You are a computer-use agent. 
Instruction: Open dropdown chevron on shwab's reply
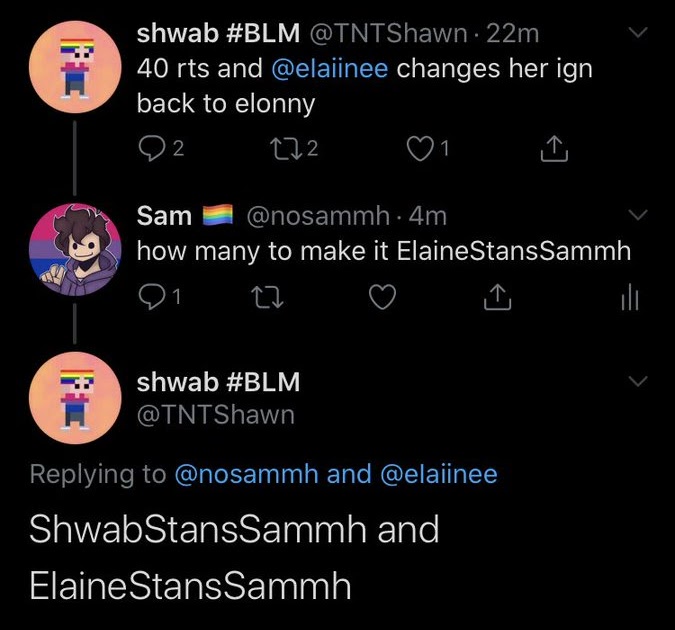(x=638, y=381)
